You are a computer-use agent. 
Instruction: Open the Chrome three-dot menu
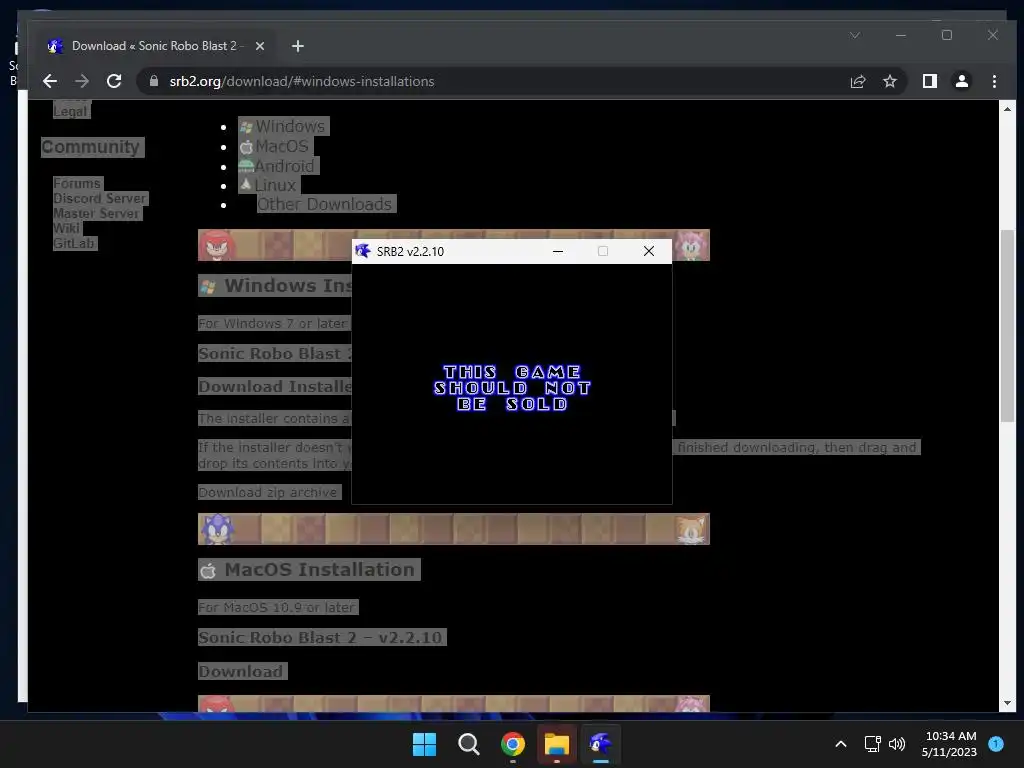pyautogui.click(x=994, y=81)
